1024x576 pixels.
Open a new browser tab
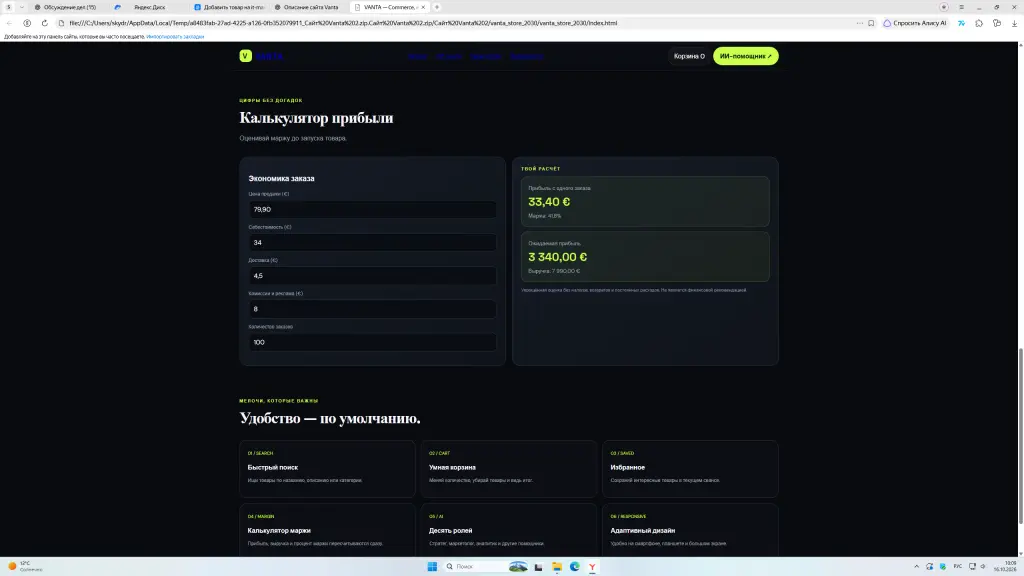[x=437, y=7]
